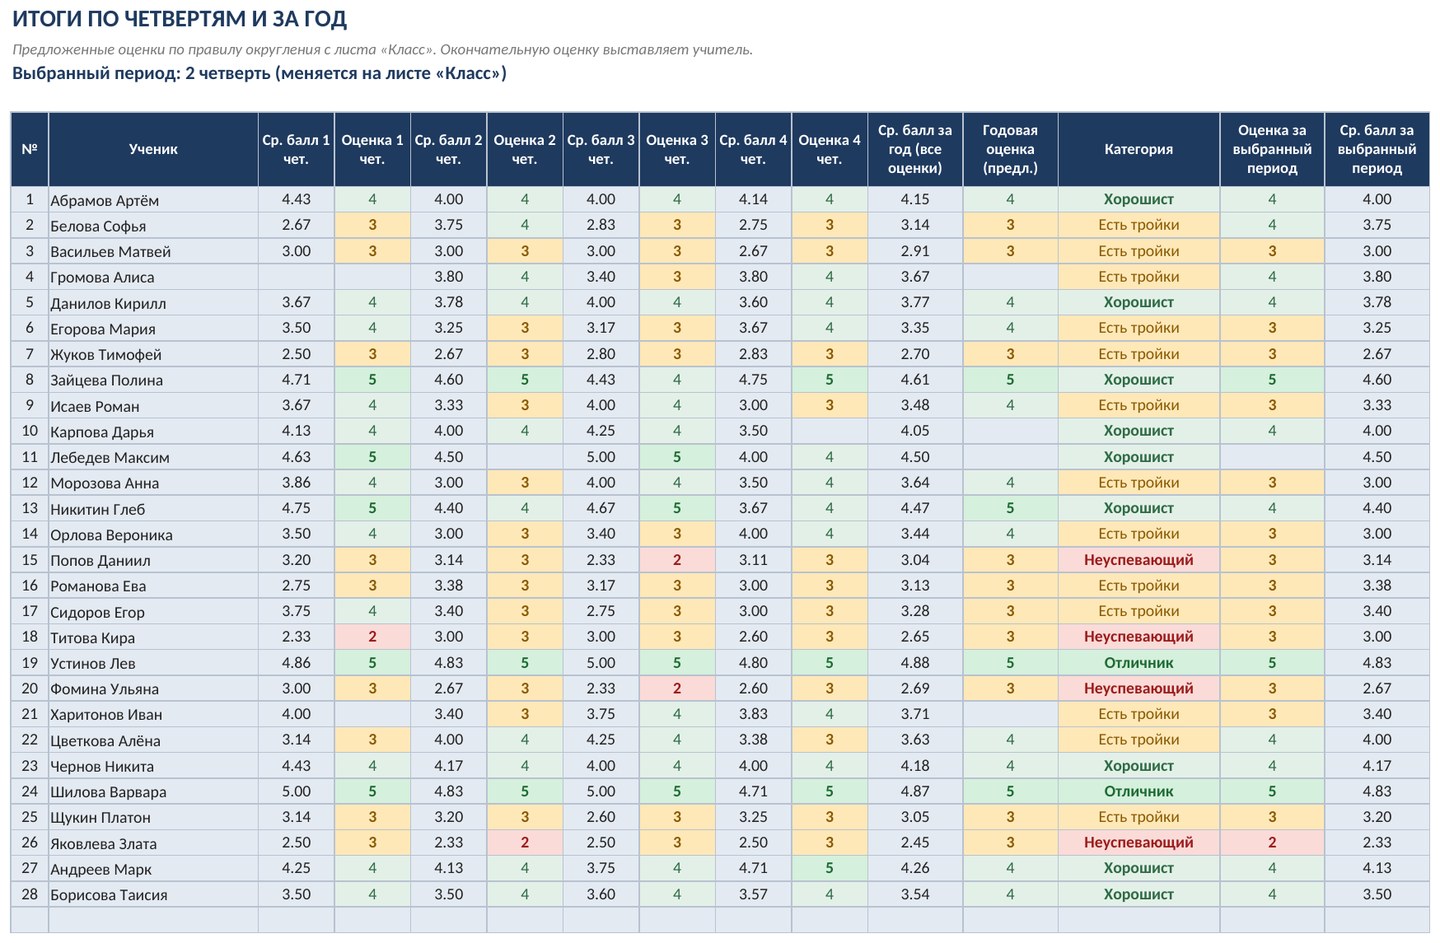
Task: Click the "№" column header
Action: coord(29,149)
